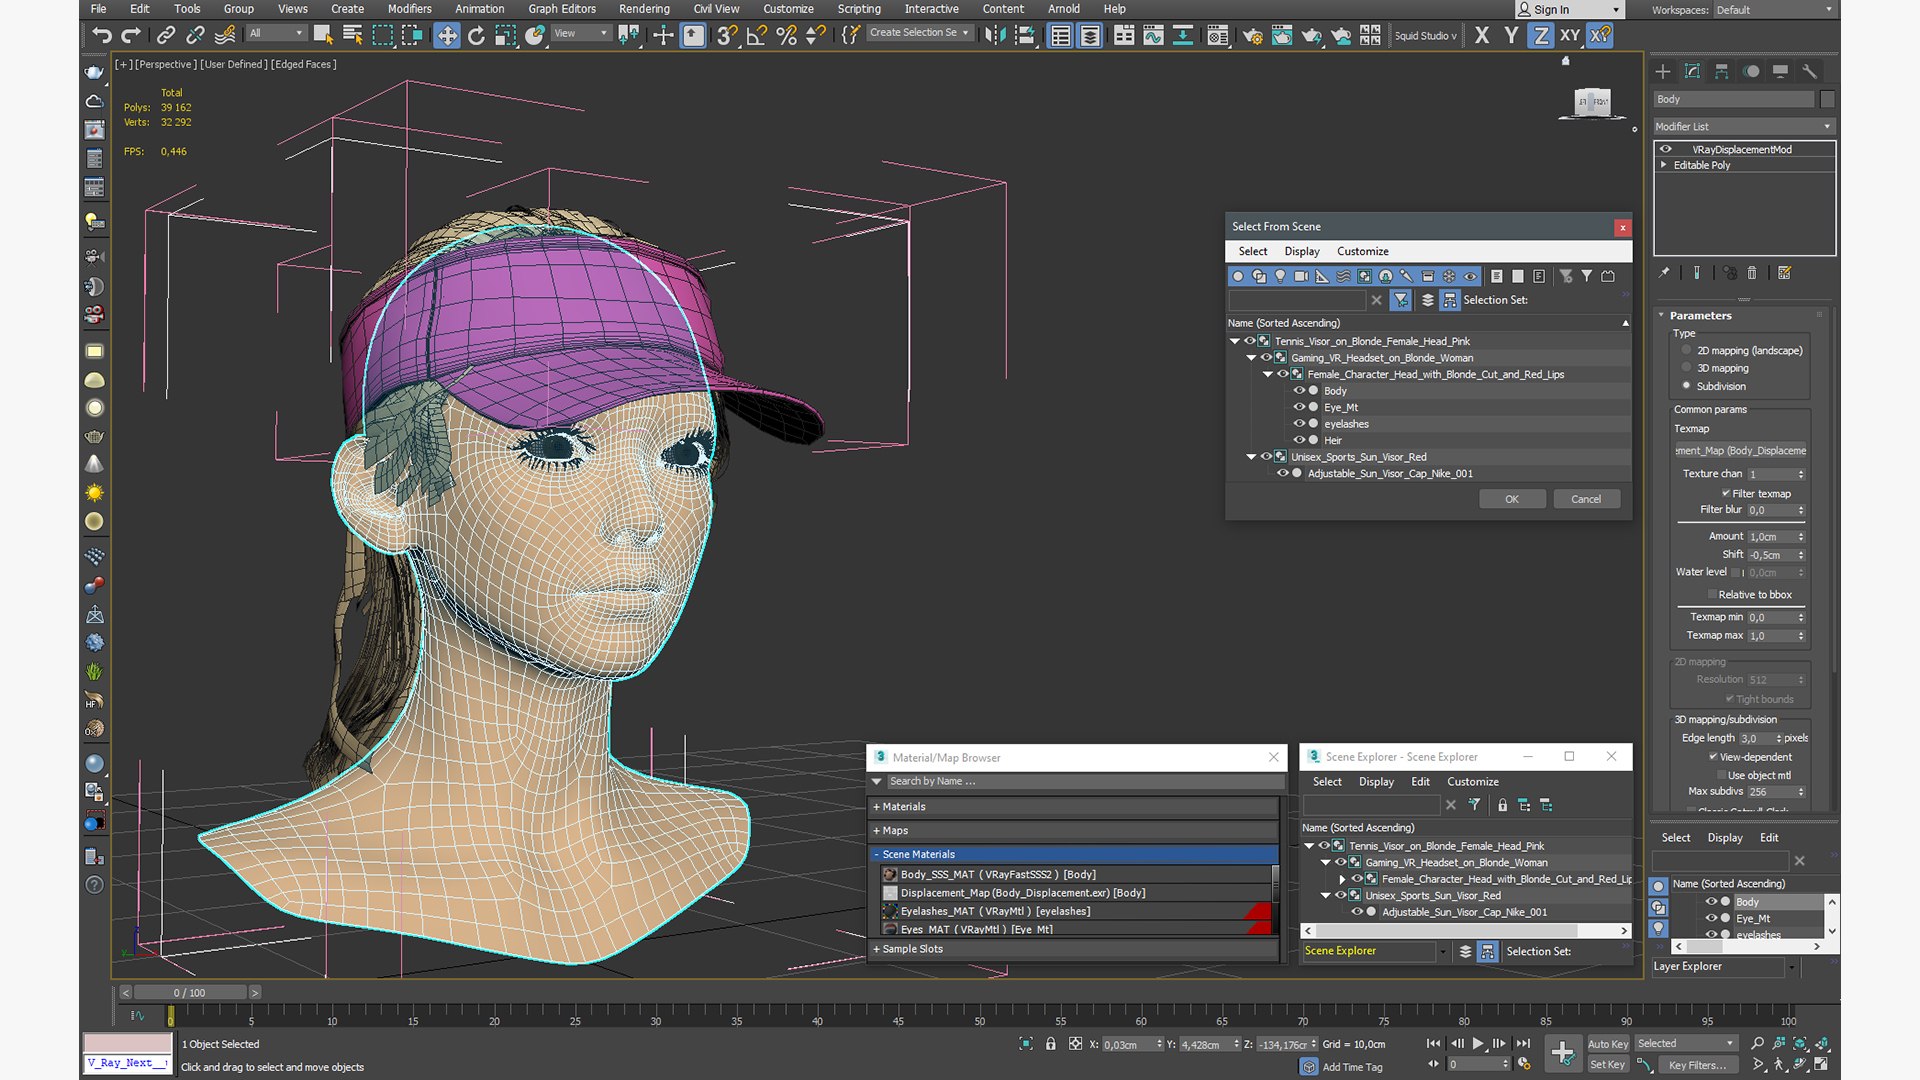Click the Sign In button
1920x1080 pixels.
(x=1568, y=9)
